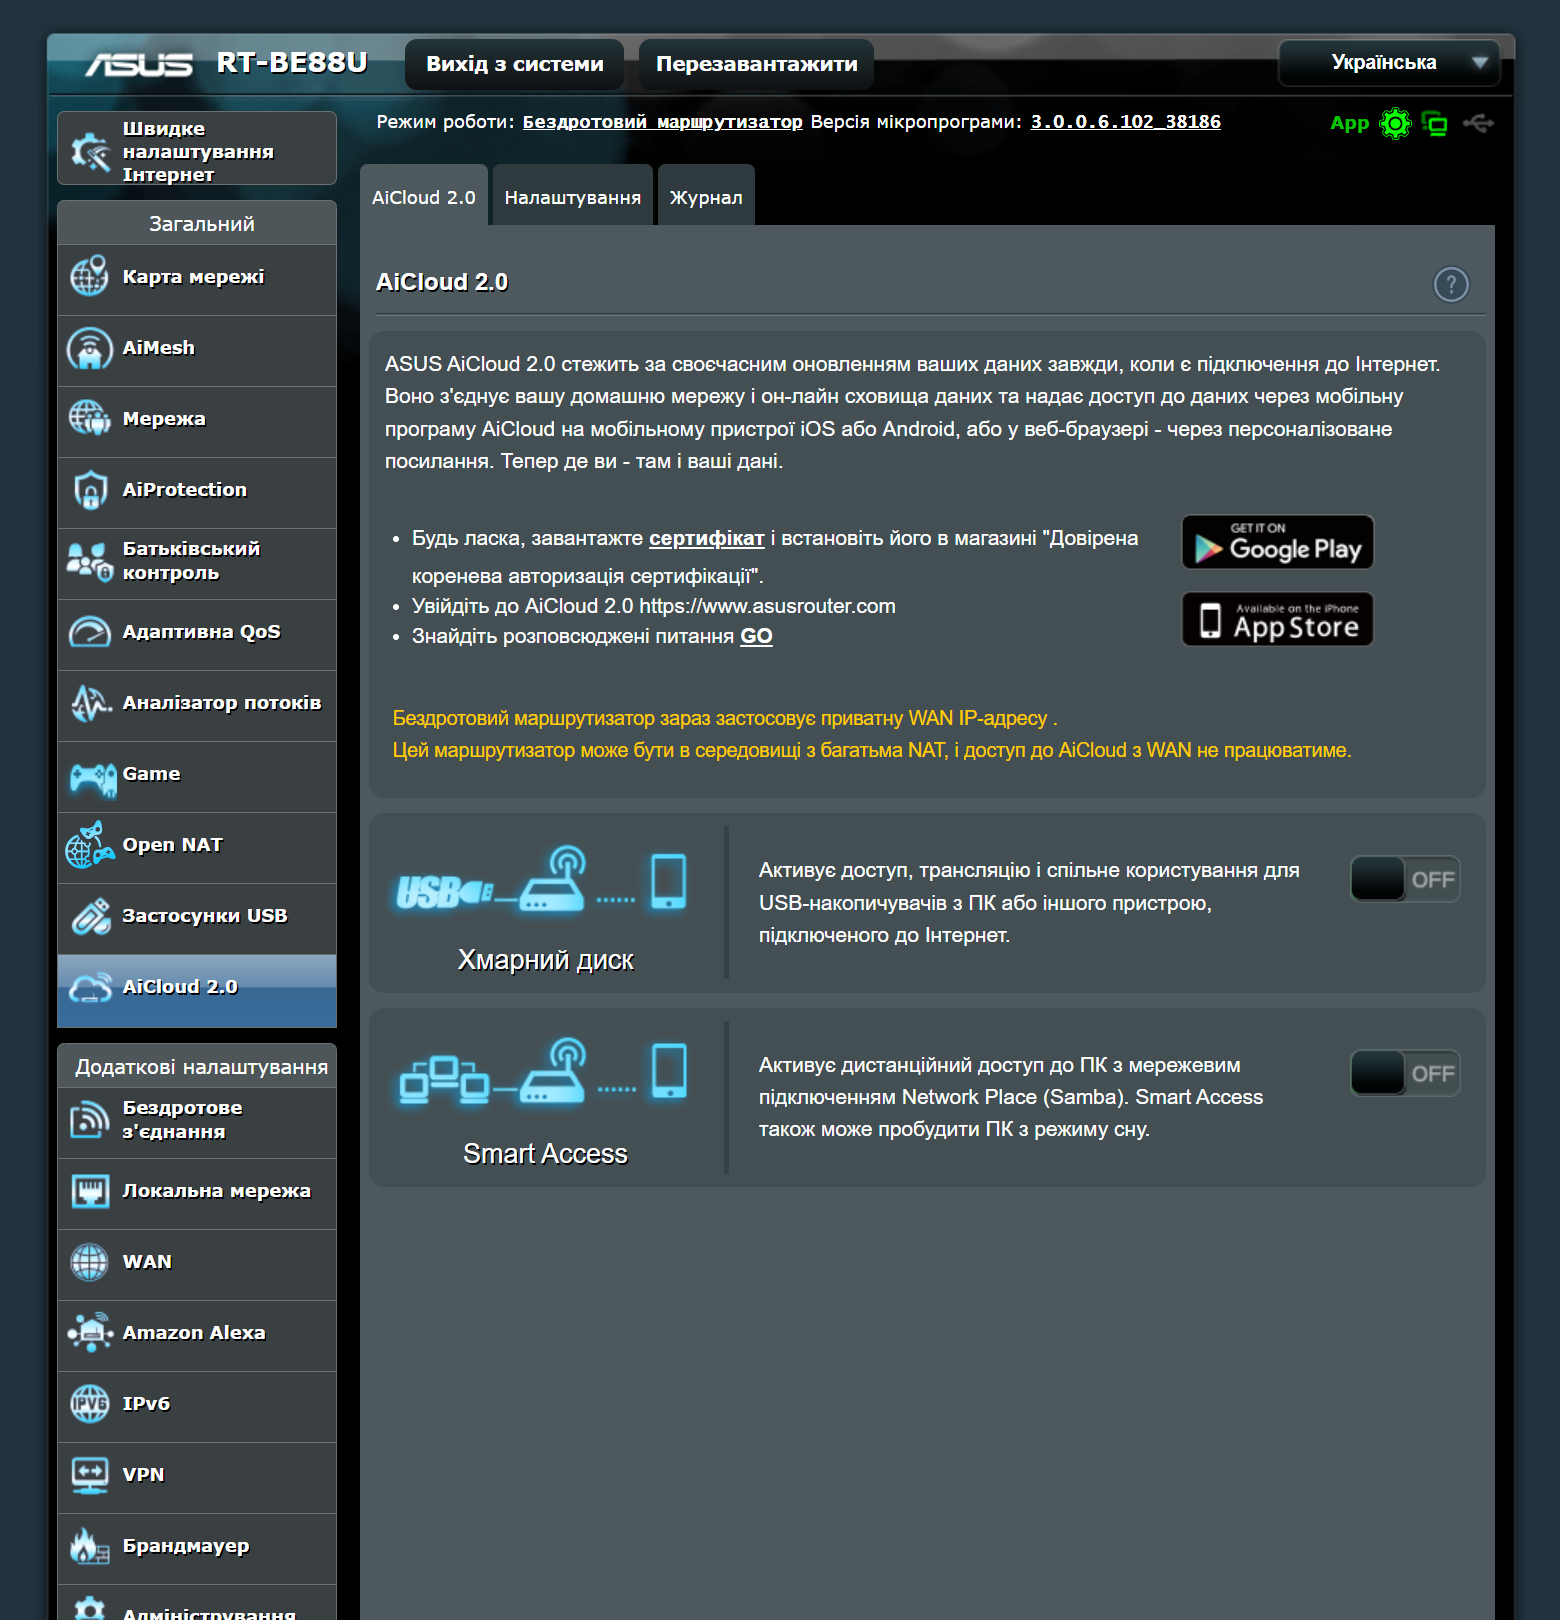Screen dimensions: 1560x1620
Task: Click the AiCloud 2.0 cloud icon
Action: point(90,987)
